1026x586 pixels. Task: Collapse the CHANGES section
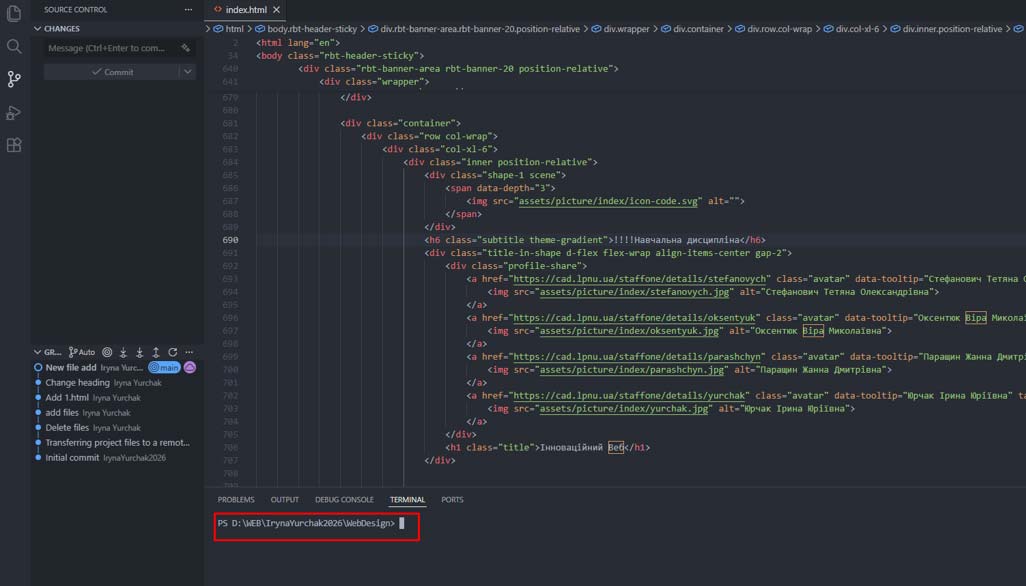[x=37, y=29]
